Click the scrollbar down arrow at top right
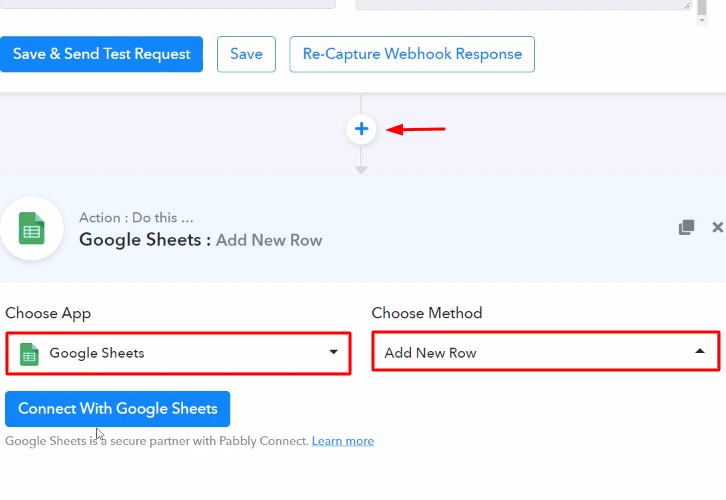Image resolution: width=726 pixels, height=500 pixels. coord(702,20)
